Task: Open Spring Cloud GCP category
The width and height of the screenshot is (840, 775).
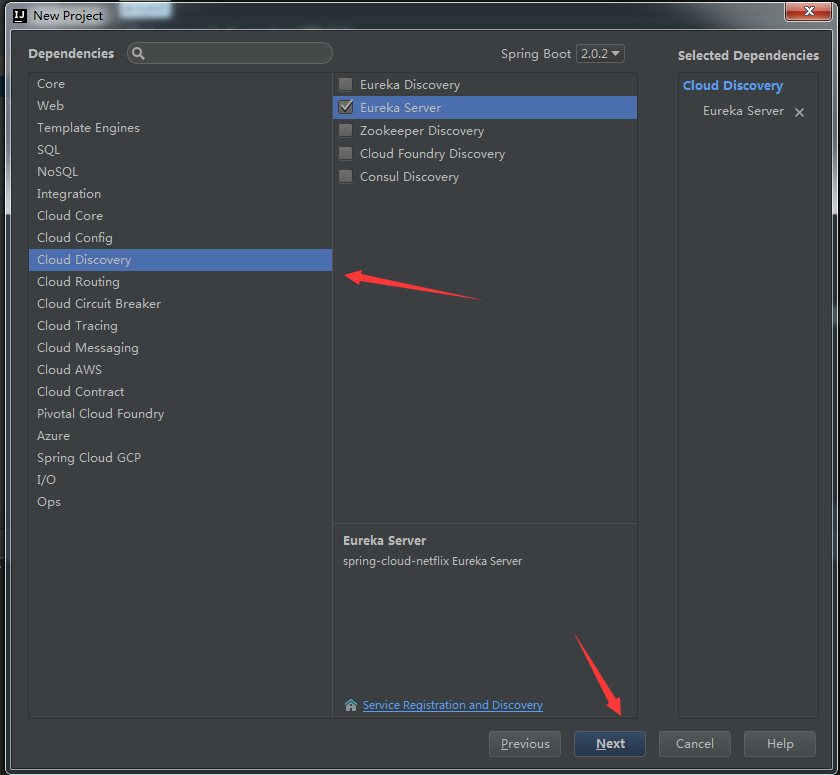Action: [181, 457]
